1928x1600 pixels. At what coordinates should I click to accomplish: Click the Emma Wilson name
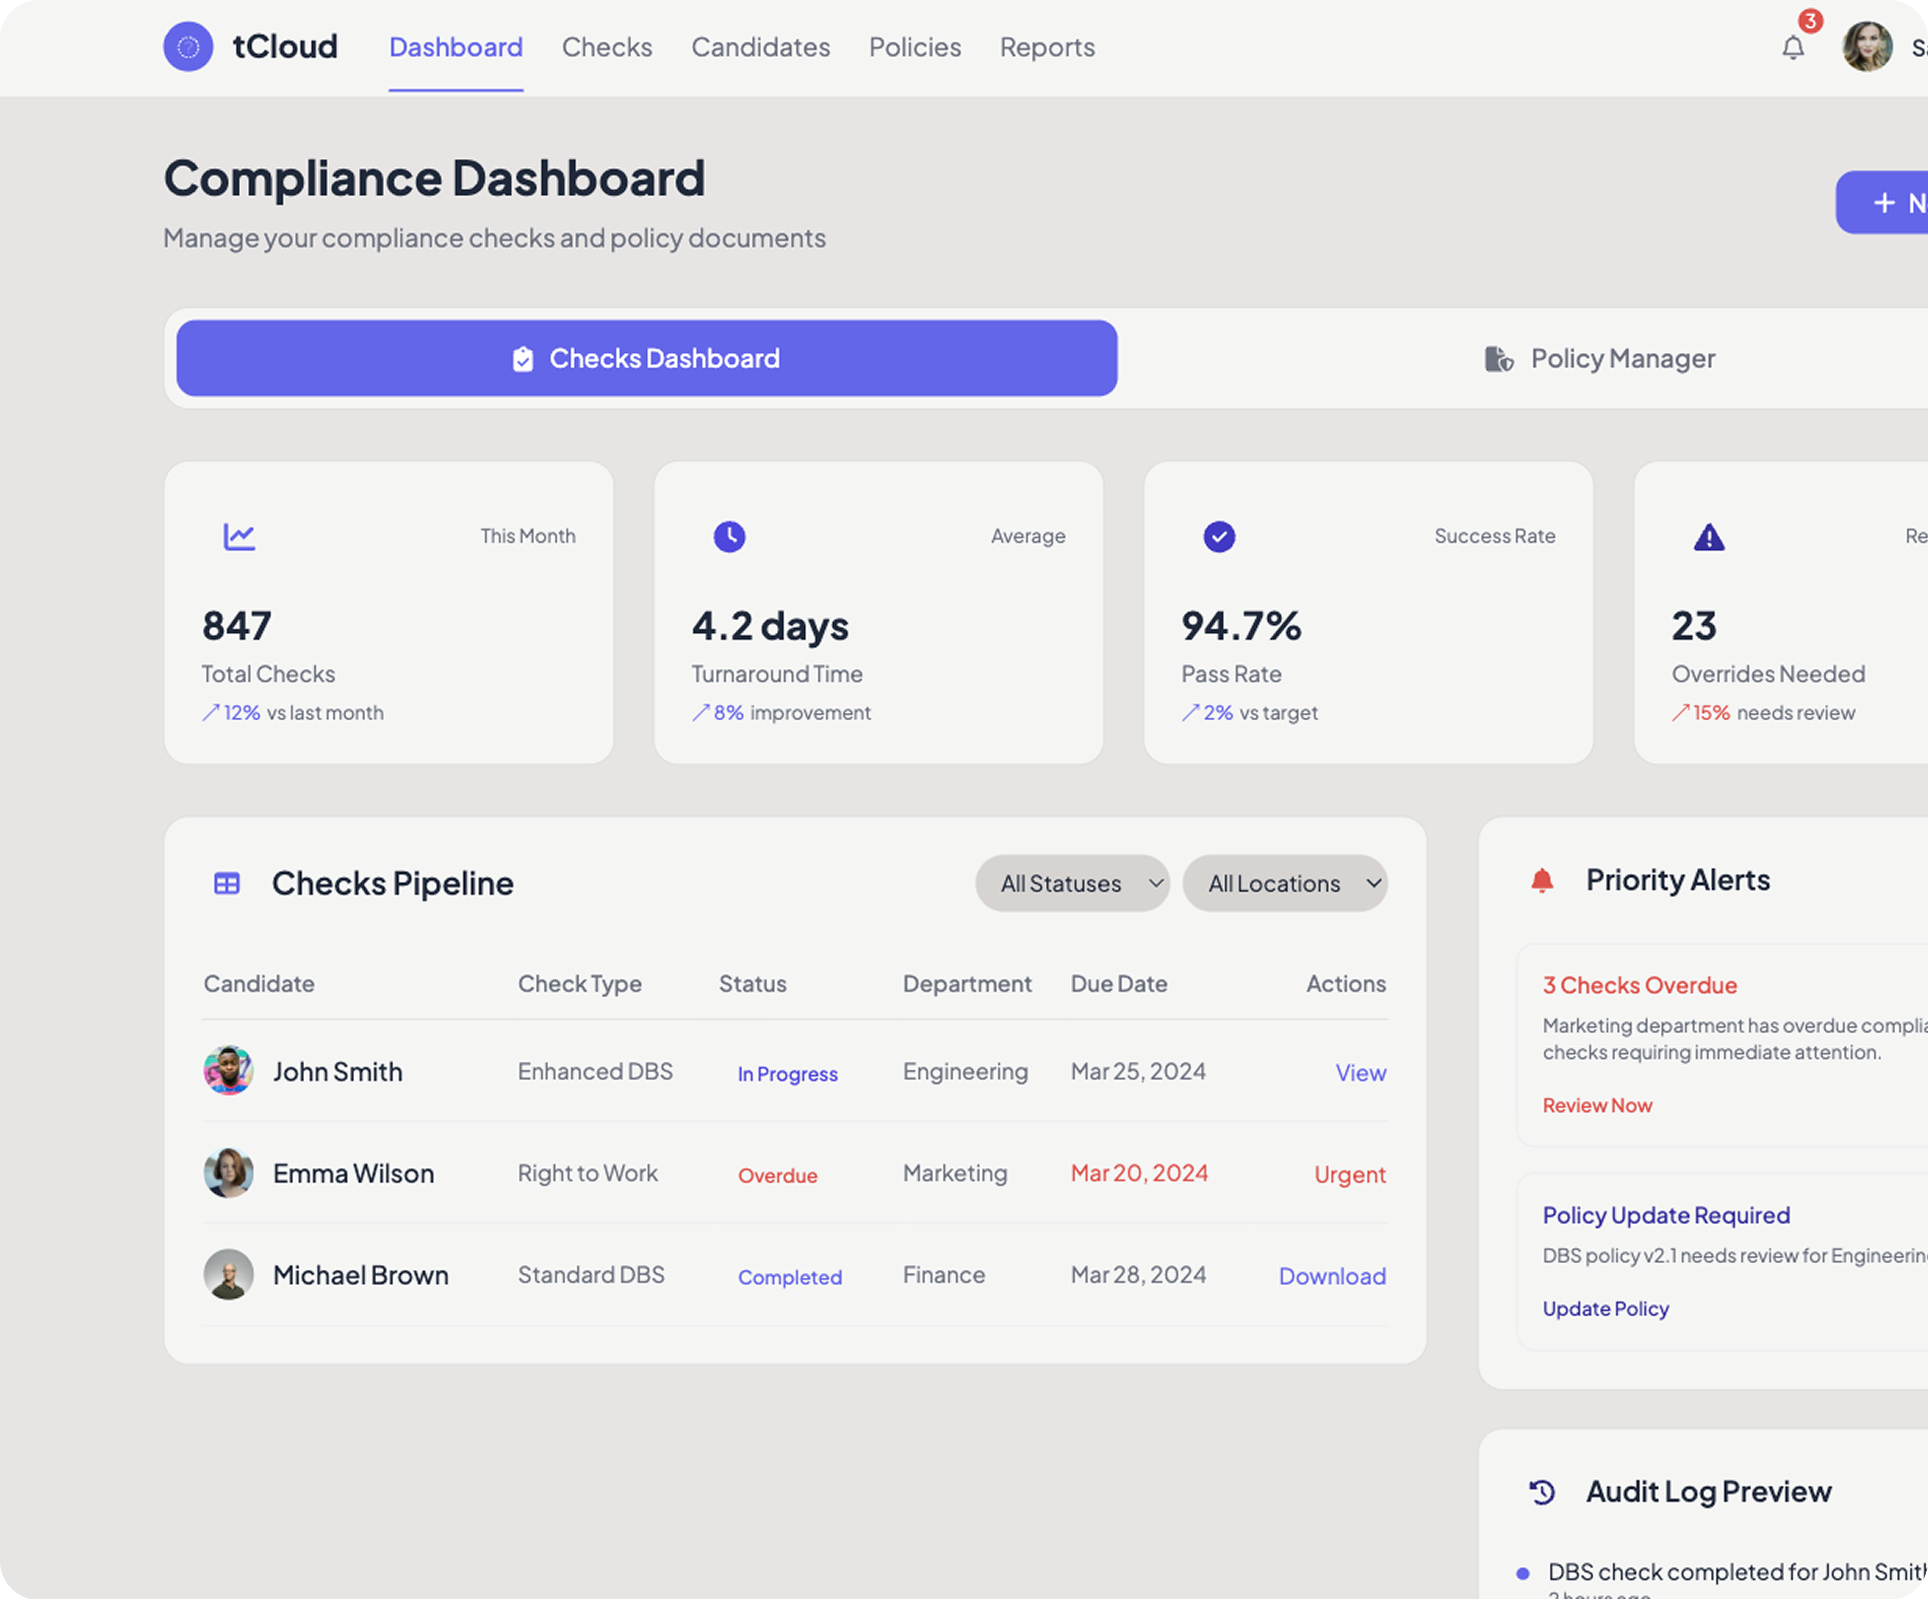pos(354,1174)
